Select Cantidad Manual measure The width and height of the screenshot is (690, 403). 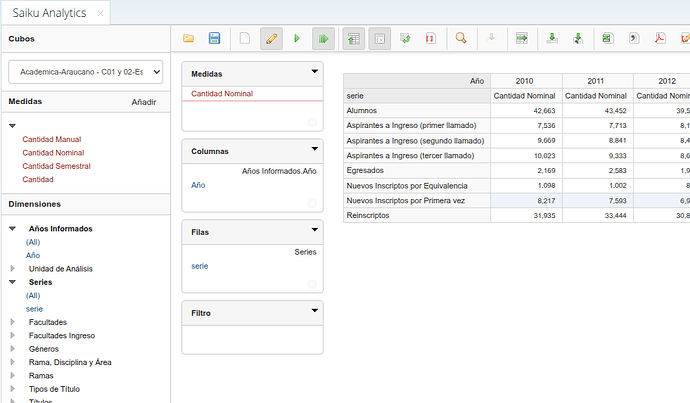click(x=52, y=139)
